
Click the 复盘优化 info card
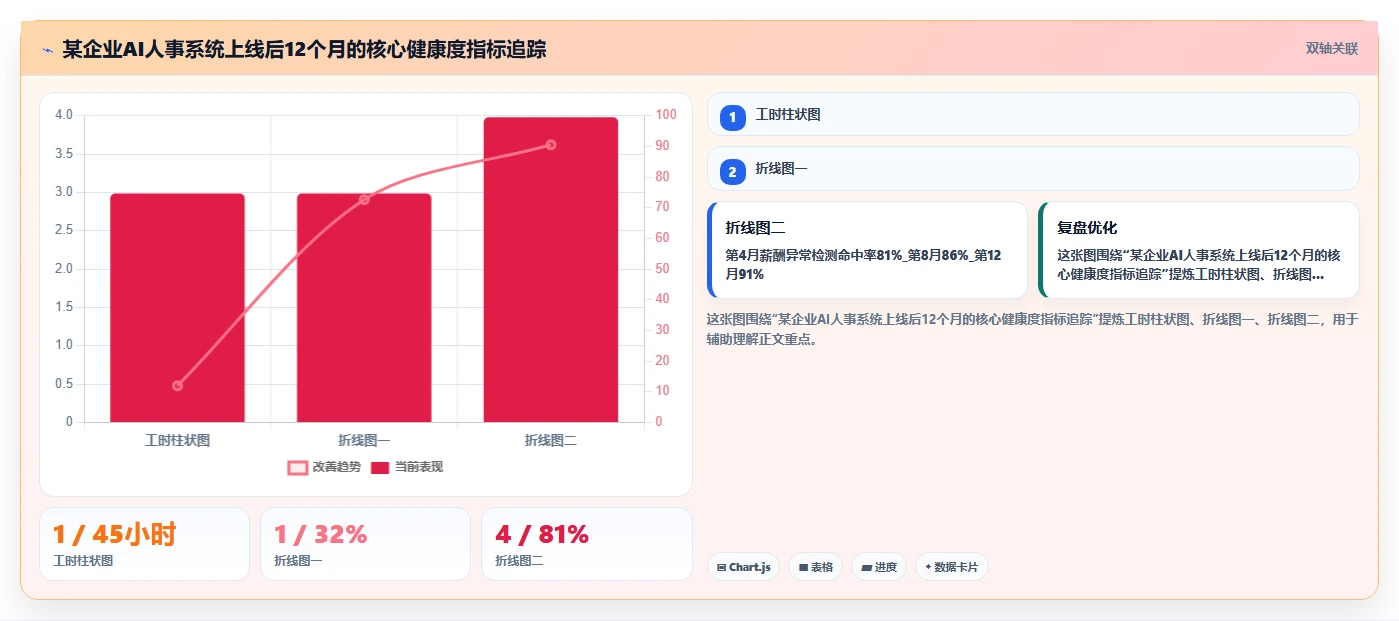pyautogui.click(x=1199, y=250)
